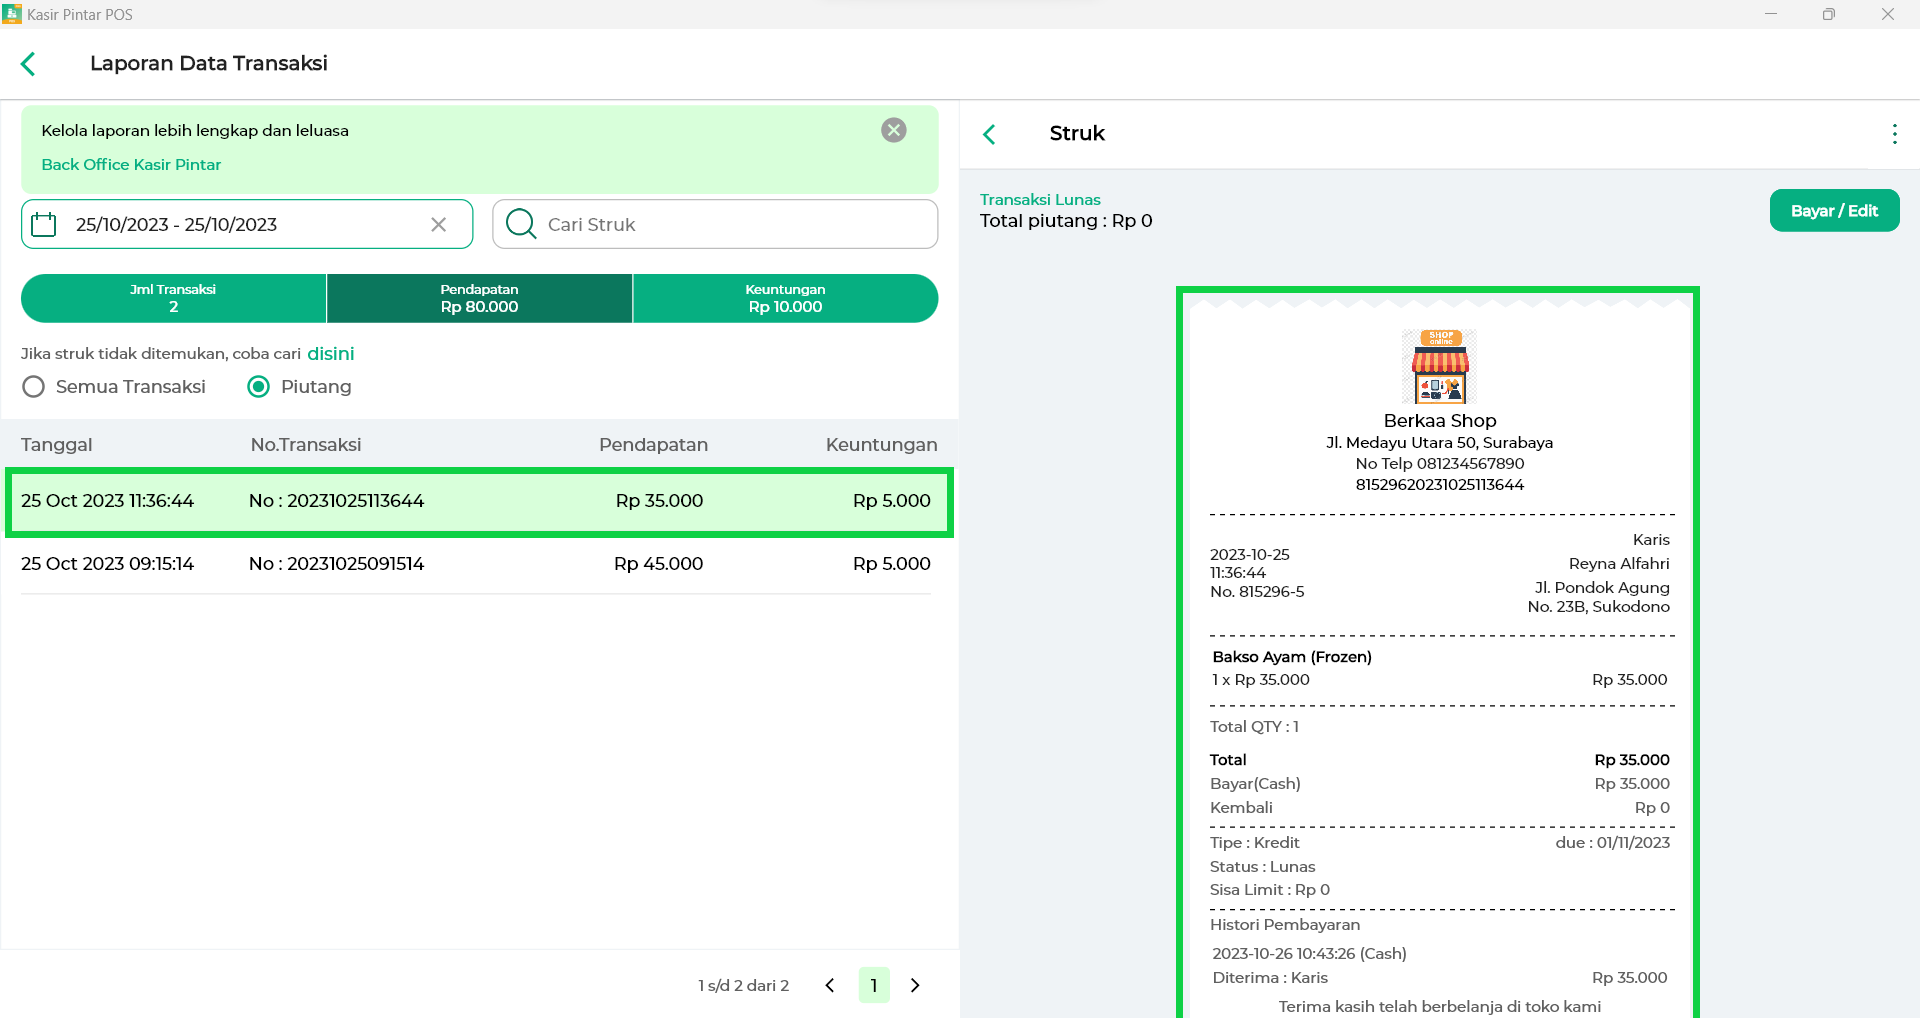Click Histori Pembayaran heading on receipt
Screen dimensions: 1920x1018
click(x=1285, y=925)
